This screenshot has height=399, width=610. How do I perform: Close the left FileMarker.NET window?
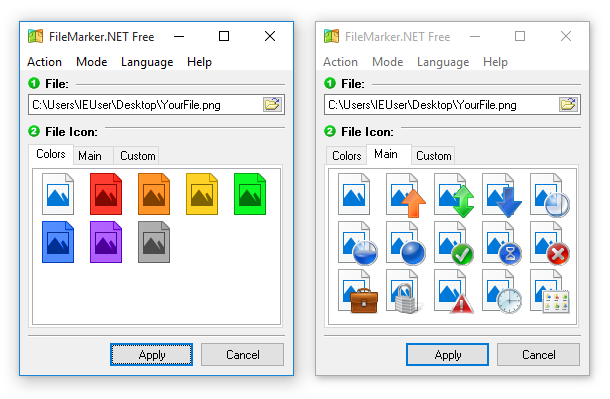coord(270,37)
